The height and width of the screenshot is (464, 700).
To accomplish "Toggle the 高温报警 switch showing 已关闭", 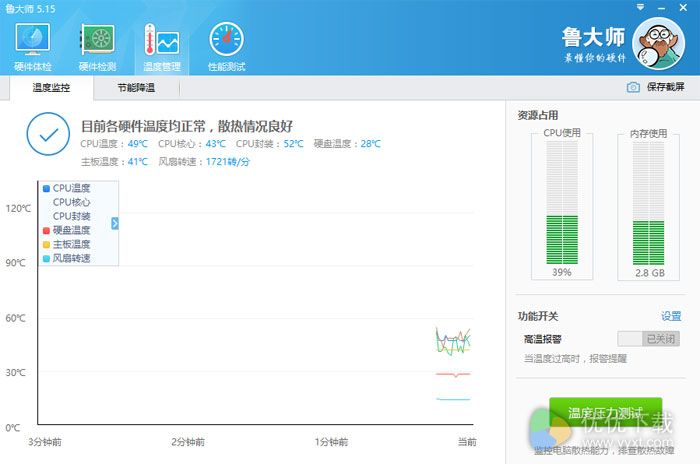I will tap(649, 339).
